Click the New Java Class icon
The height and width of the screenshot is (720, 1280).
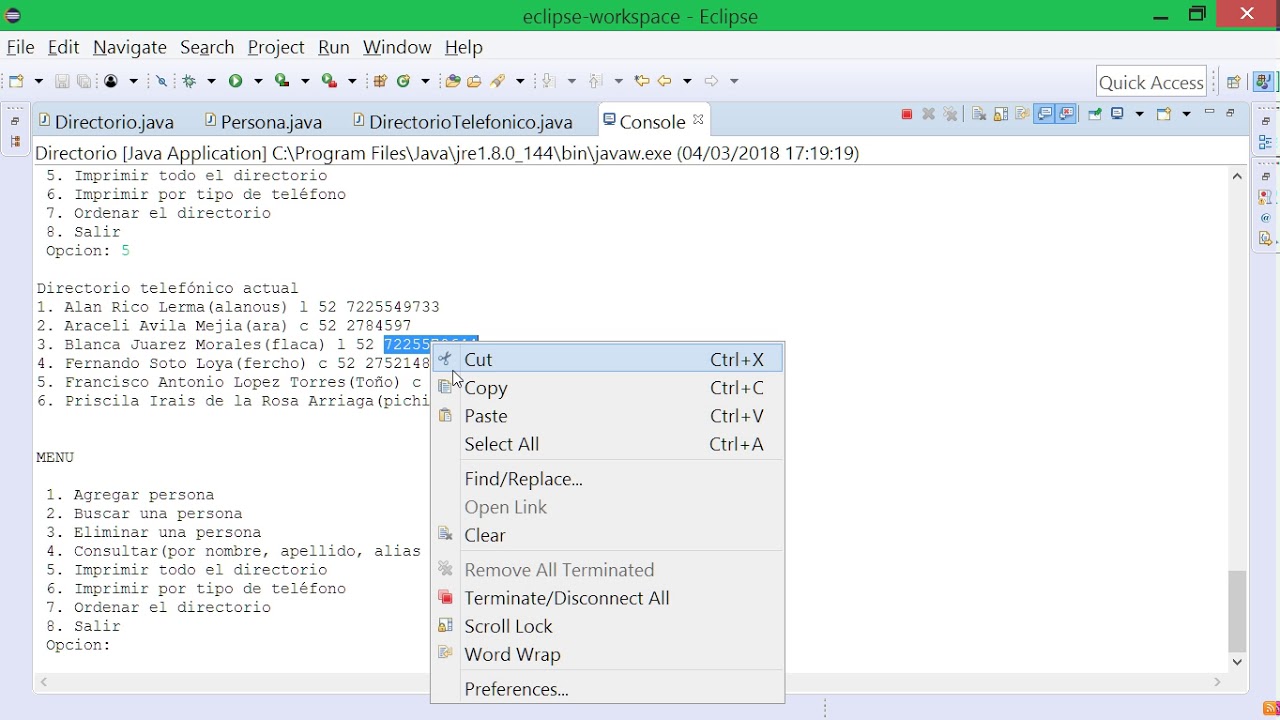403,81
